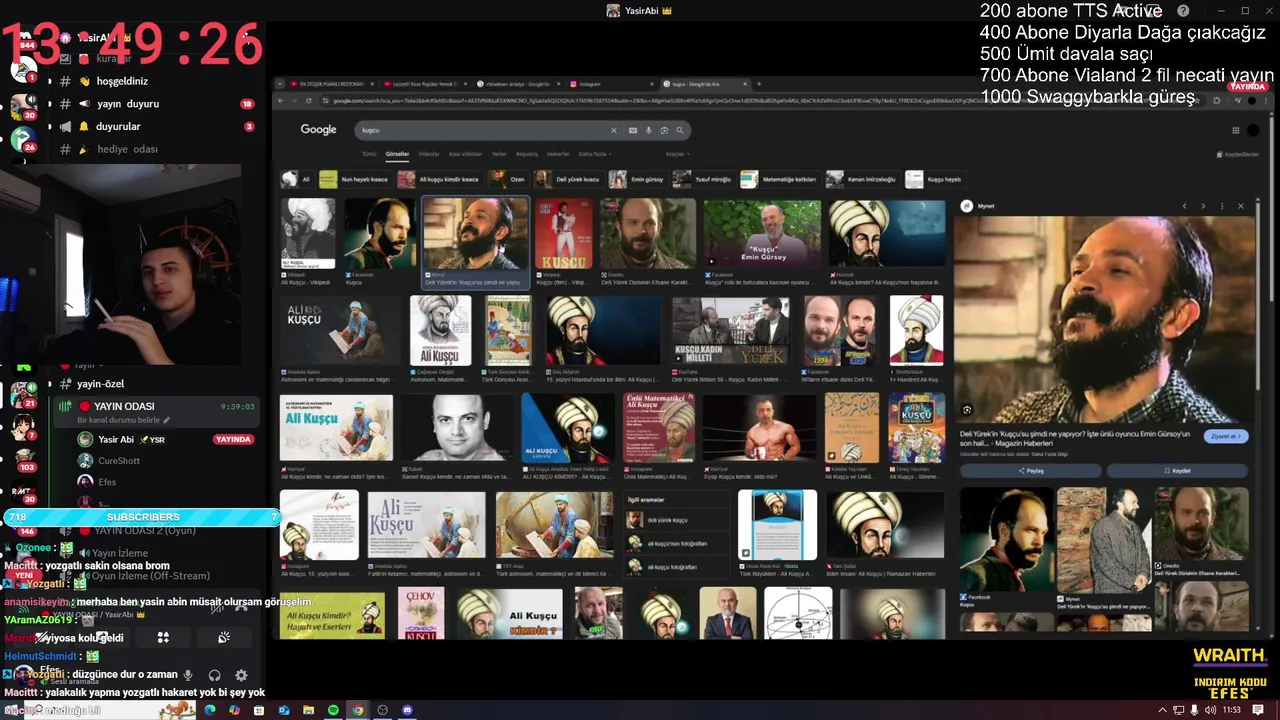
Task: Click the magnifier search button in Google
Action: pyautogui.click(x=679, y=130)
